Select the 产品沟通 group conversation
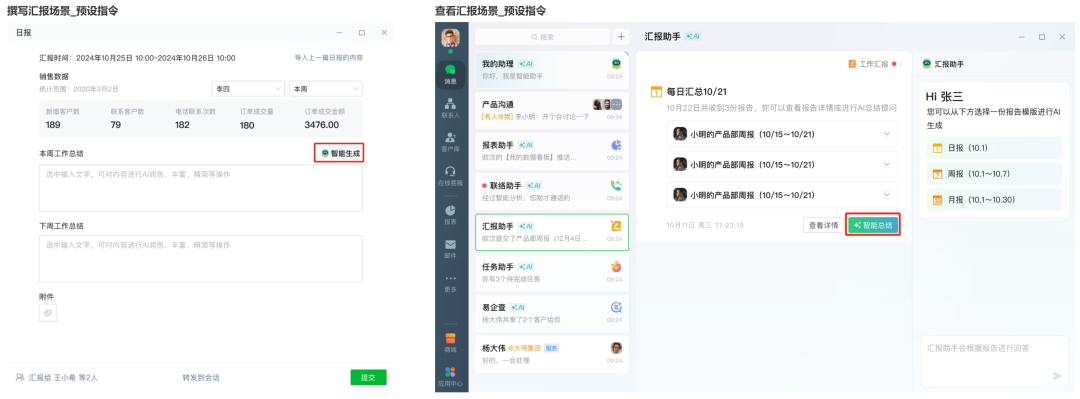1080x399 pixels. [552, 110]
